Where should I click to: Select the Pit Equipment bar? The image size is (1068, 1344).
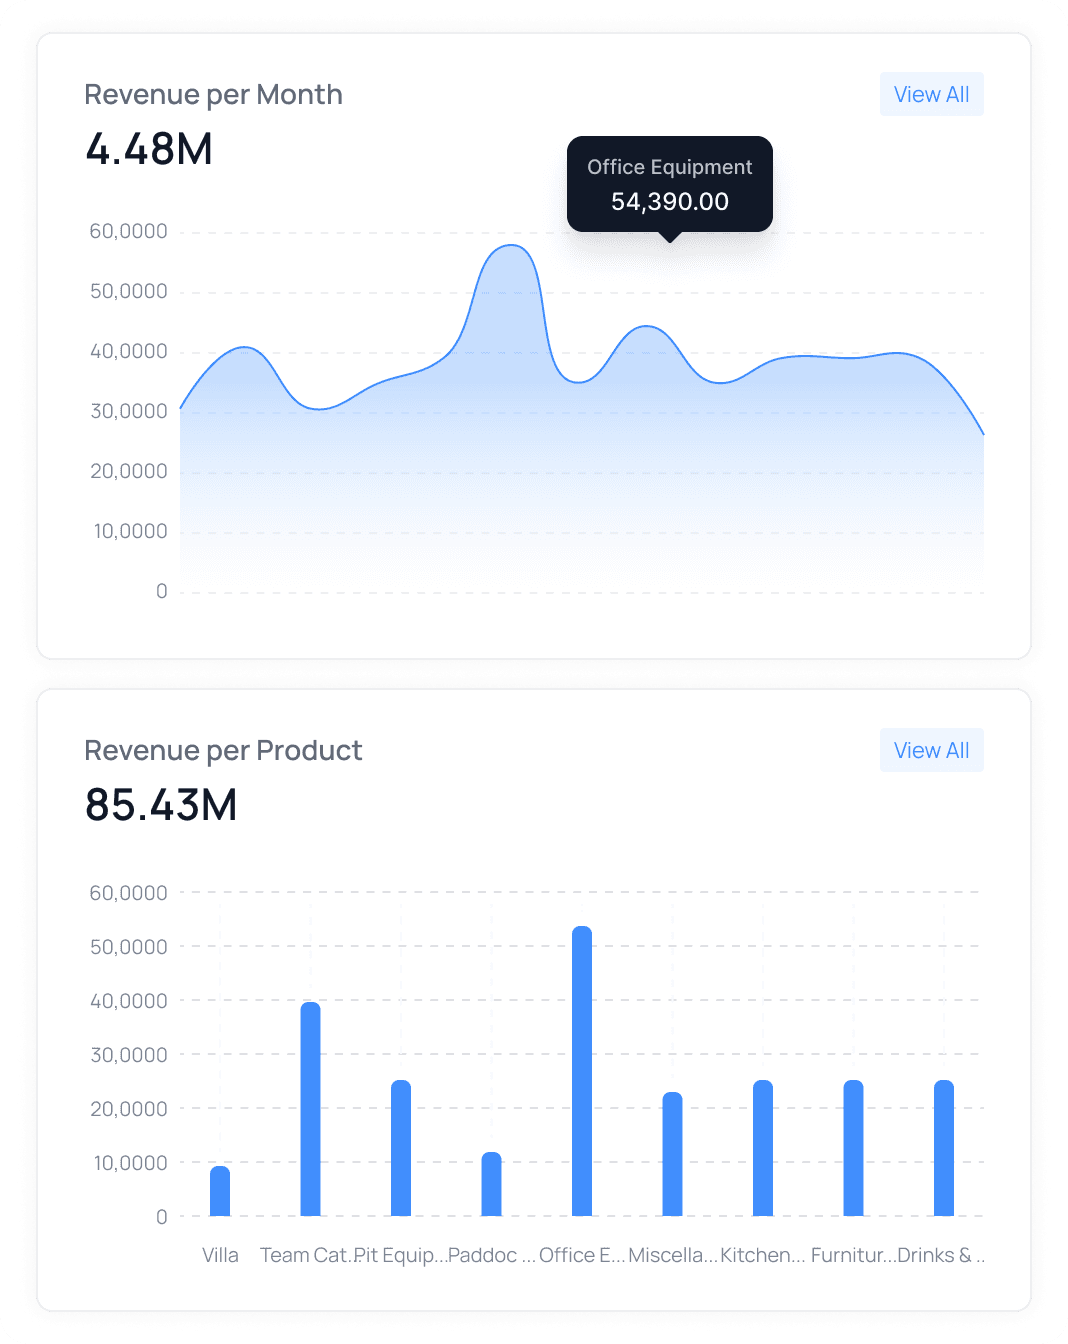(x=401, y=1145)
